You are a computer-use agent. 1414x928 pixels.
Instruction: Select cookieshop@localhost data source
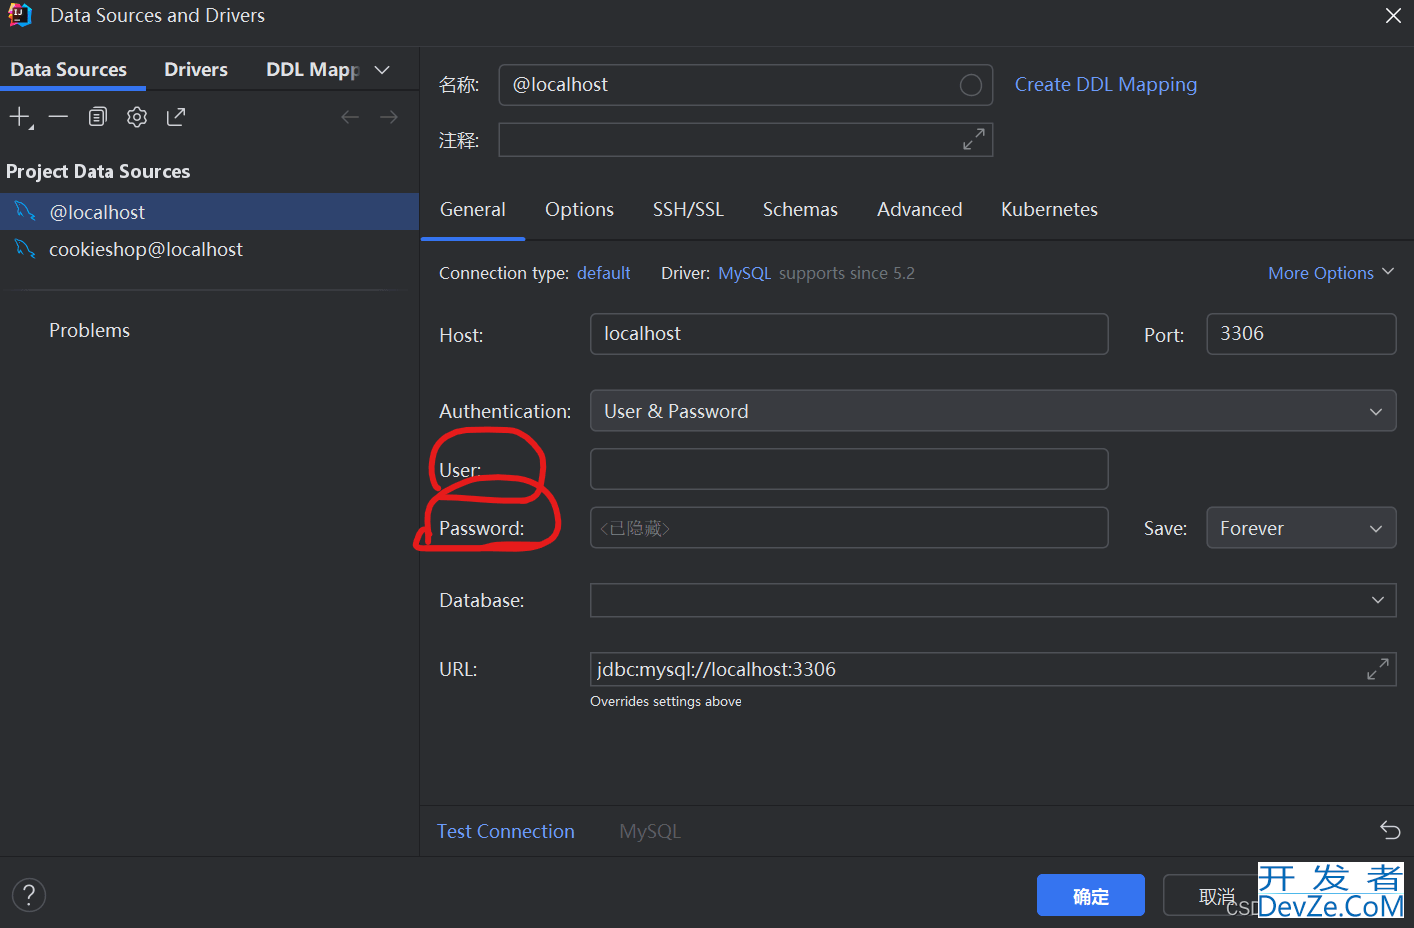coord(209,249)
